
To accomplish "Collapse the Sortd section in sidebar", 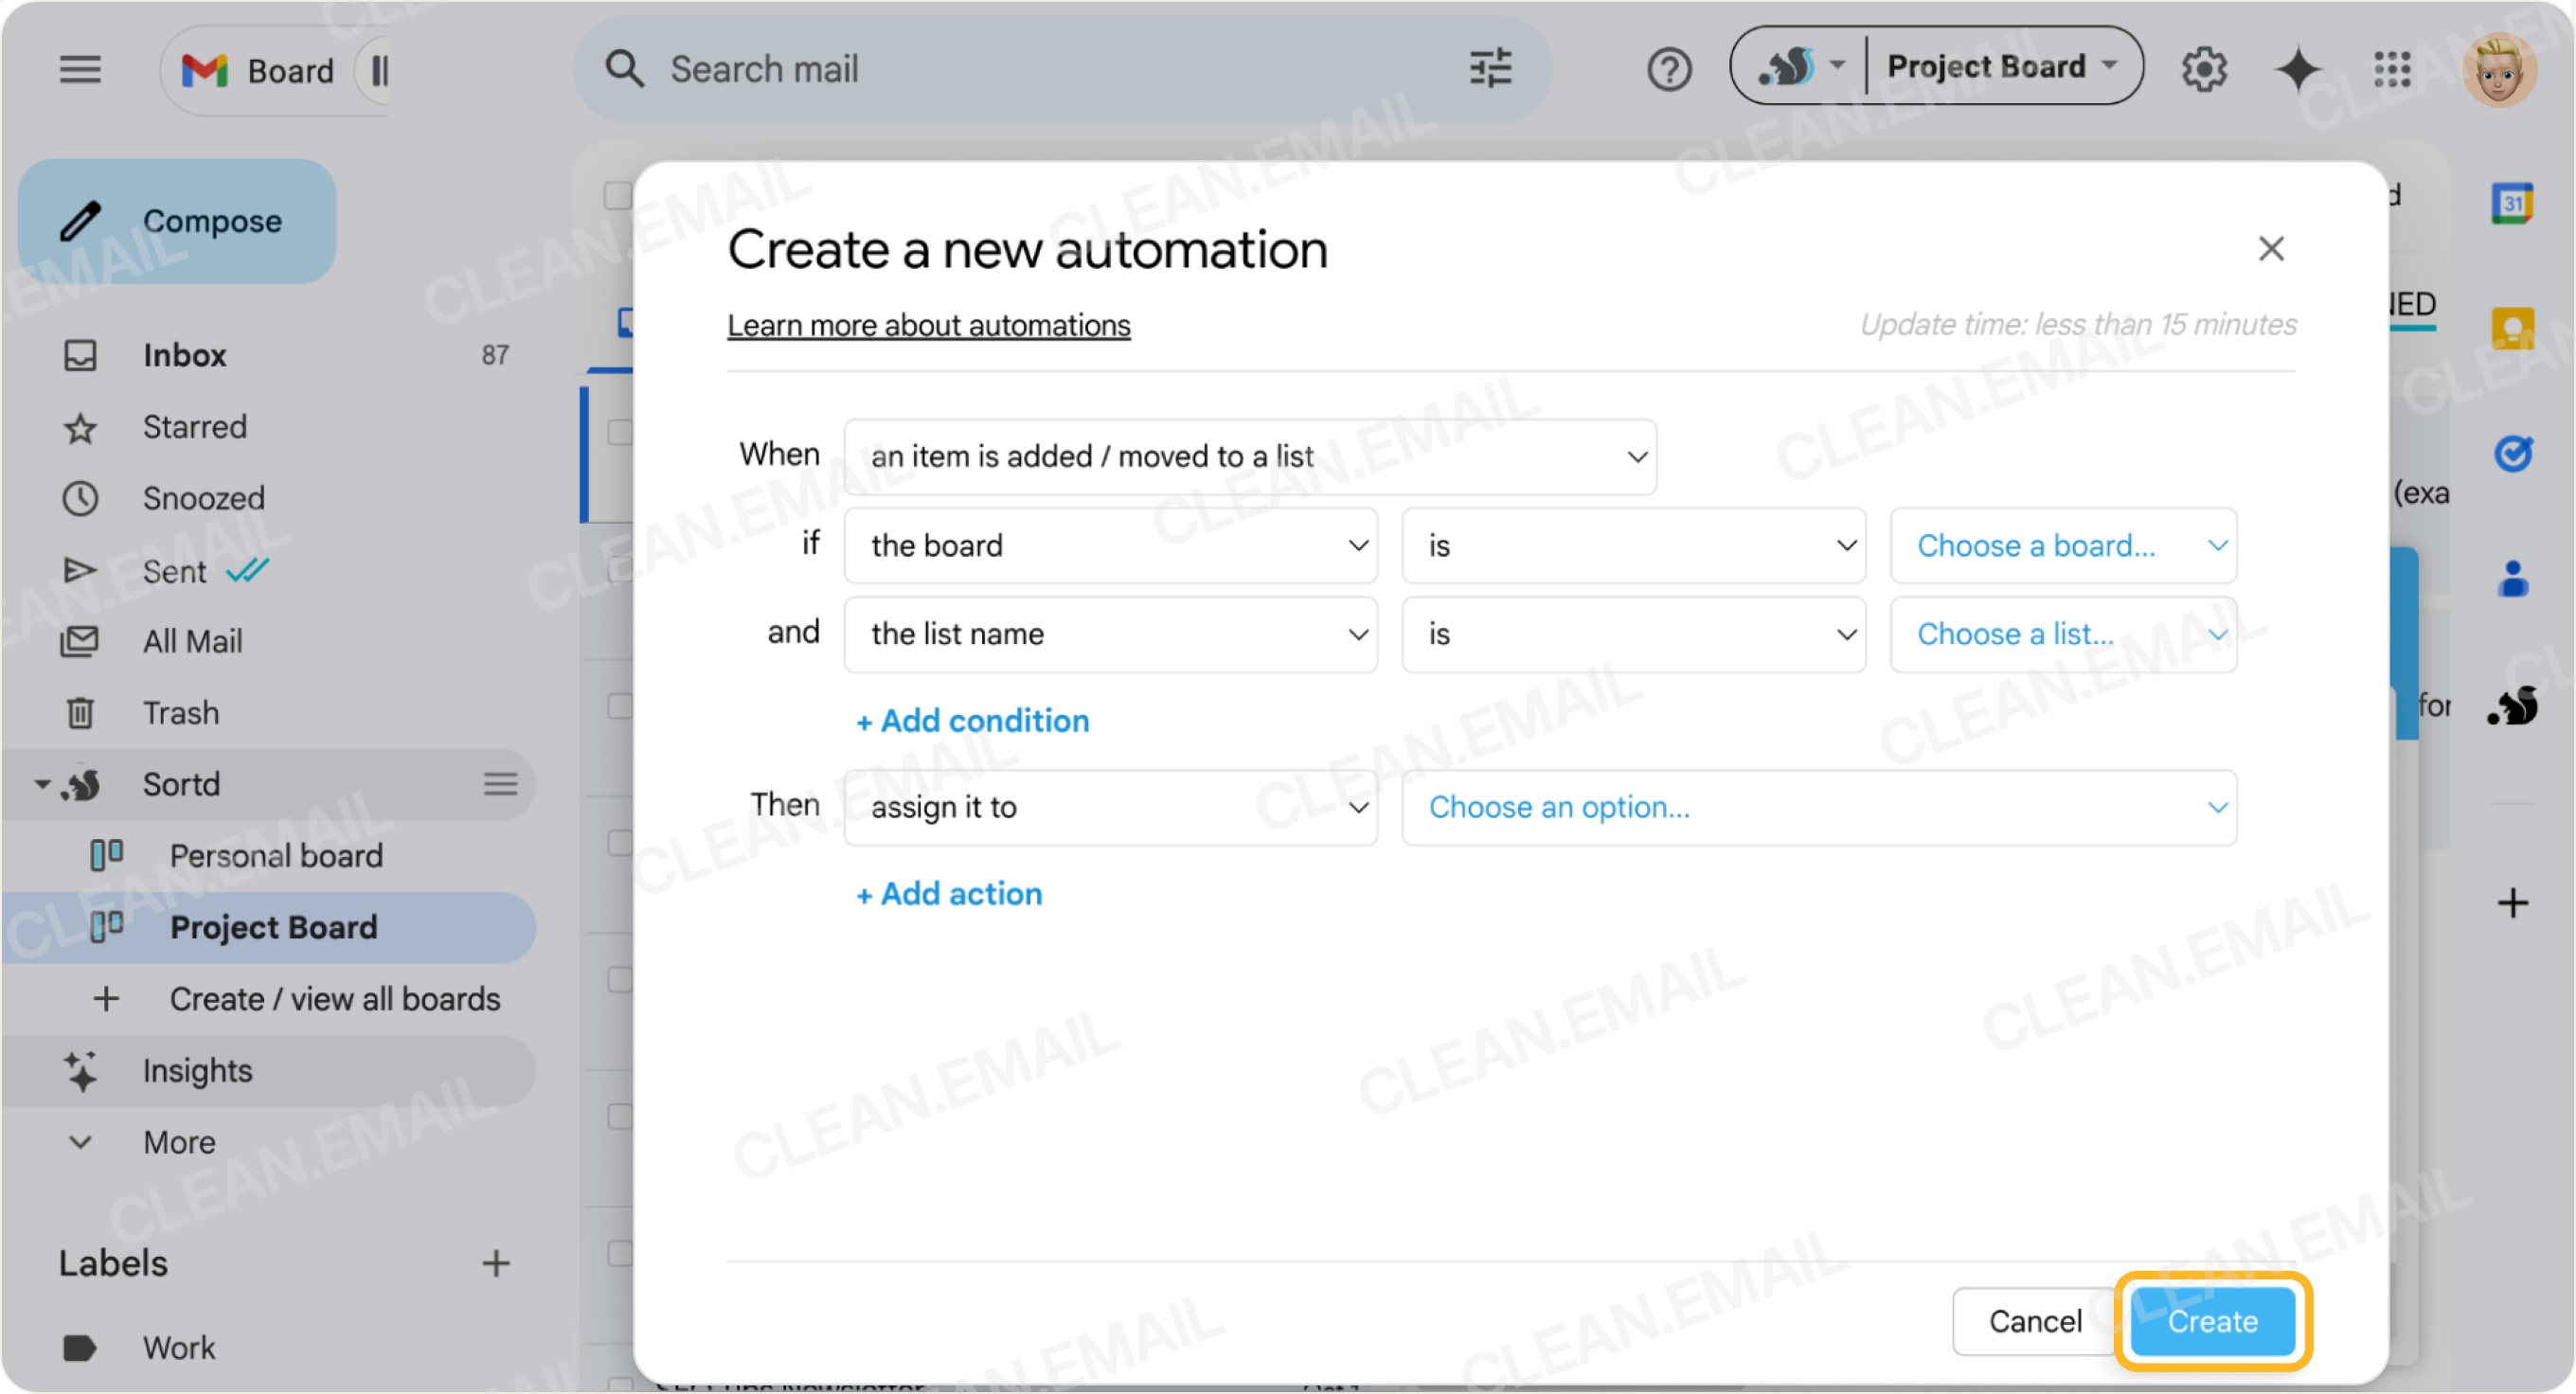I will pos(42,784).
